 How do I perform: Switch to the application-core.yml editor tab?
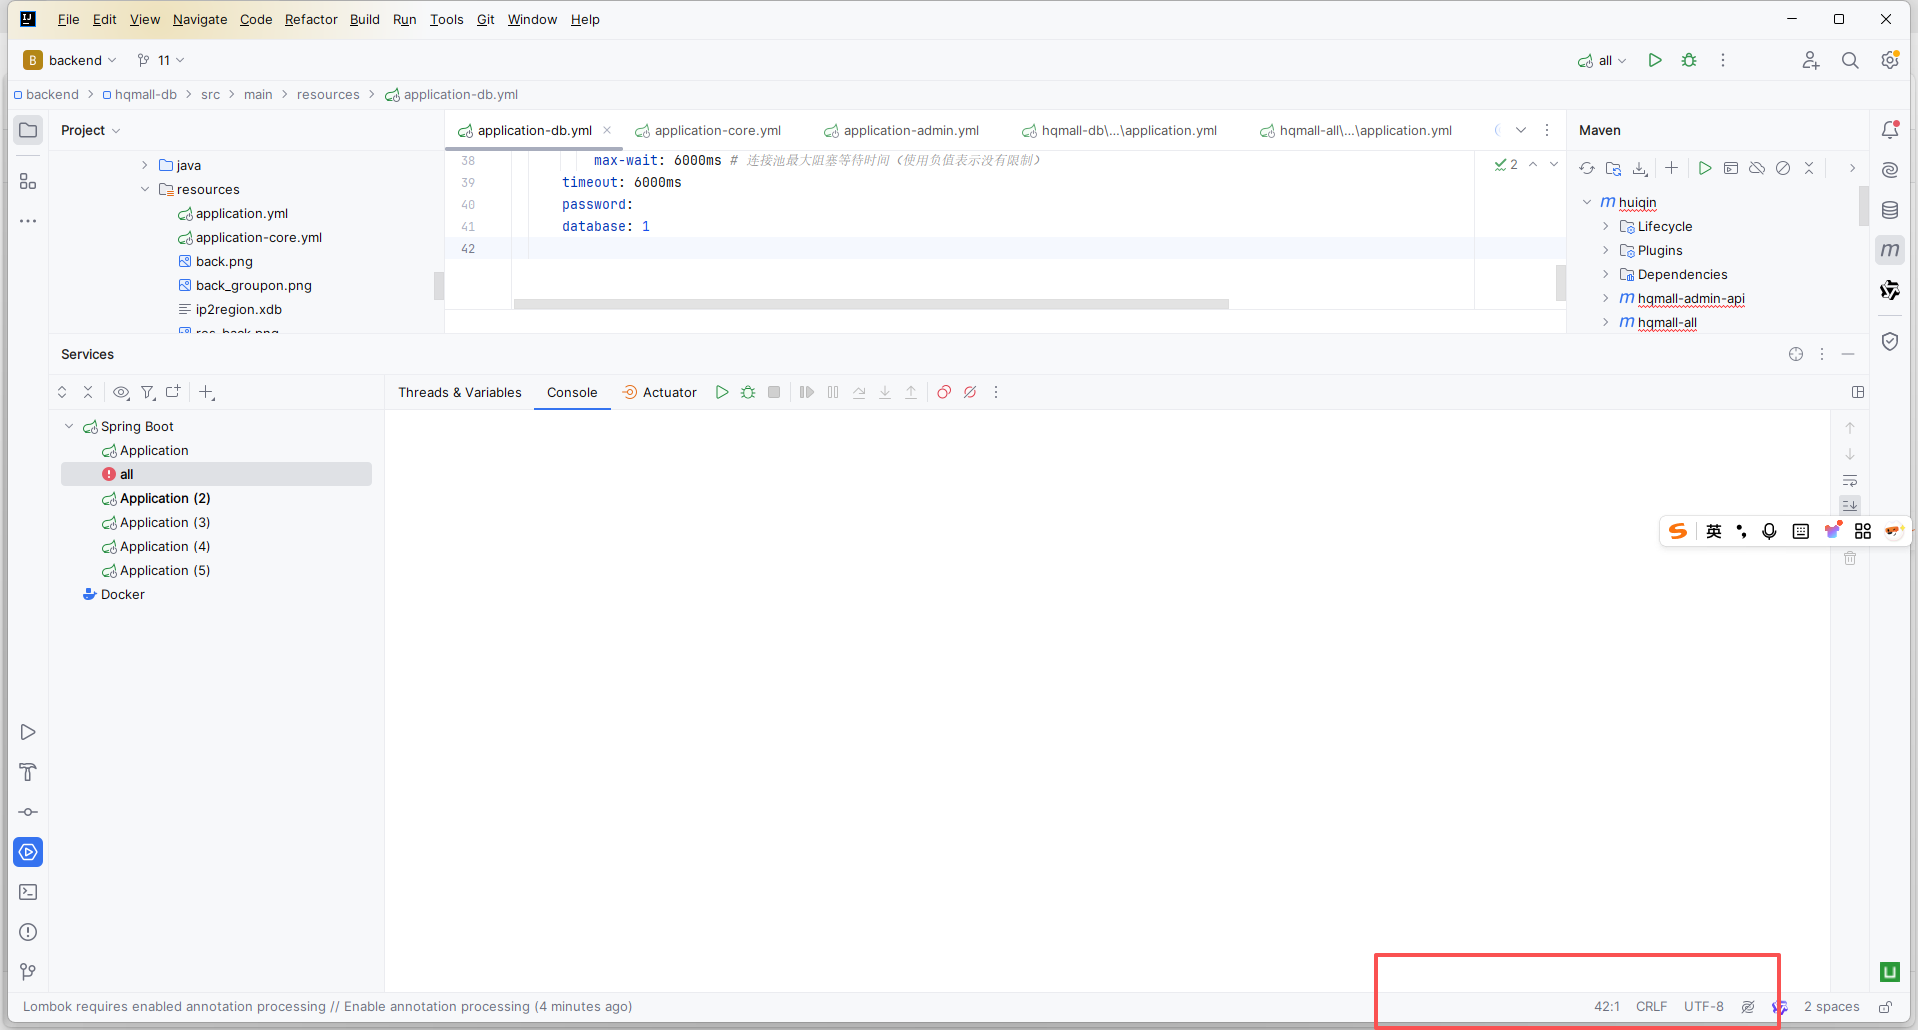point(717,130)
